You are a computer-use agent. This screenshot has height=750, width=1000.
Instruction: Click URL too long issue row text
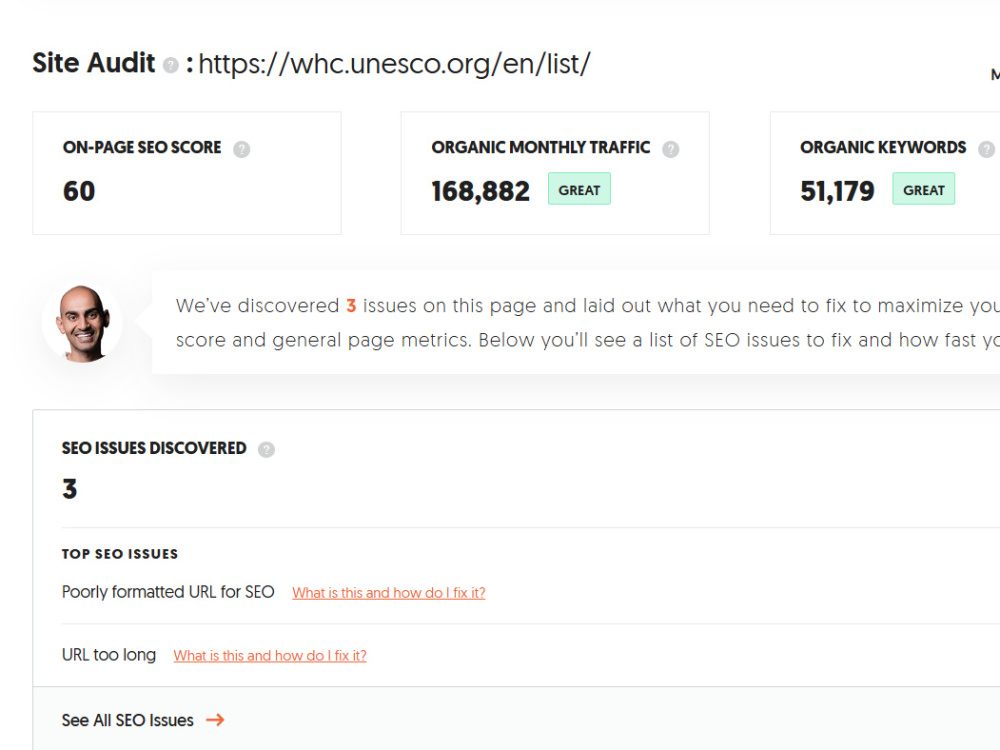[x=109, y=655]
